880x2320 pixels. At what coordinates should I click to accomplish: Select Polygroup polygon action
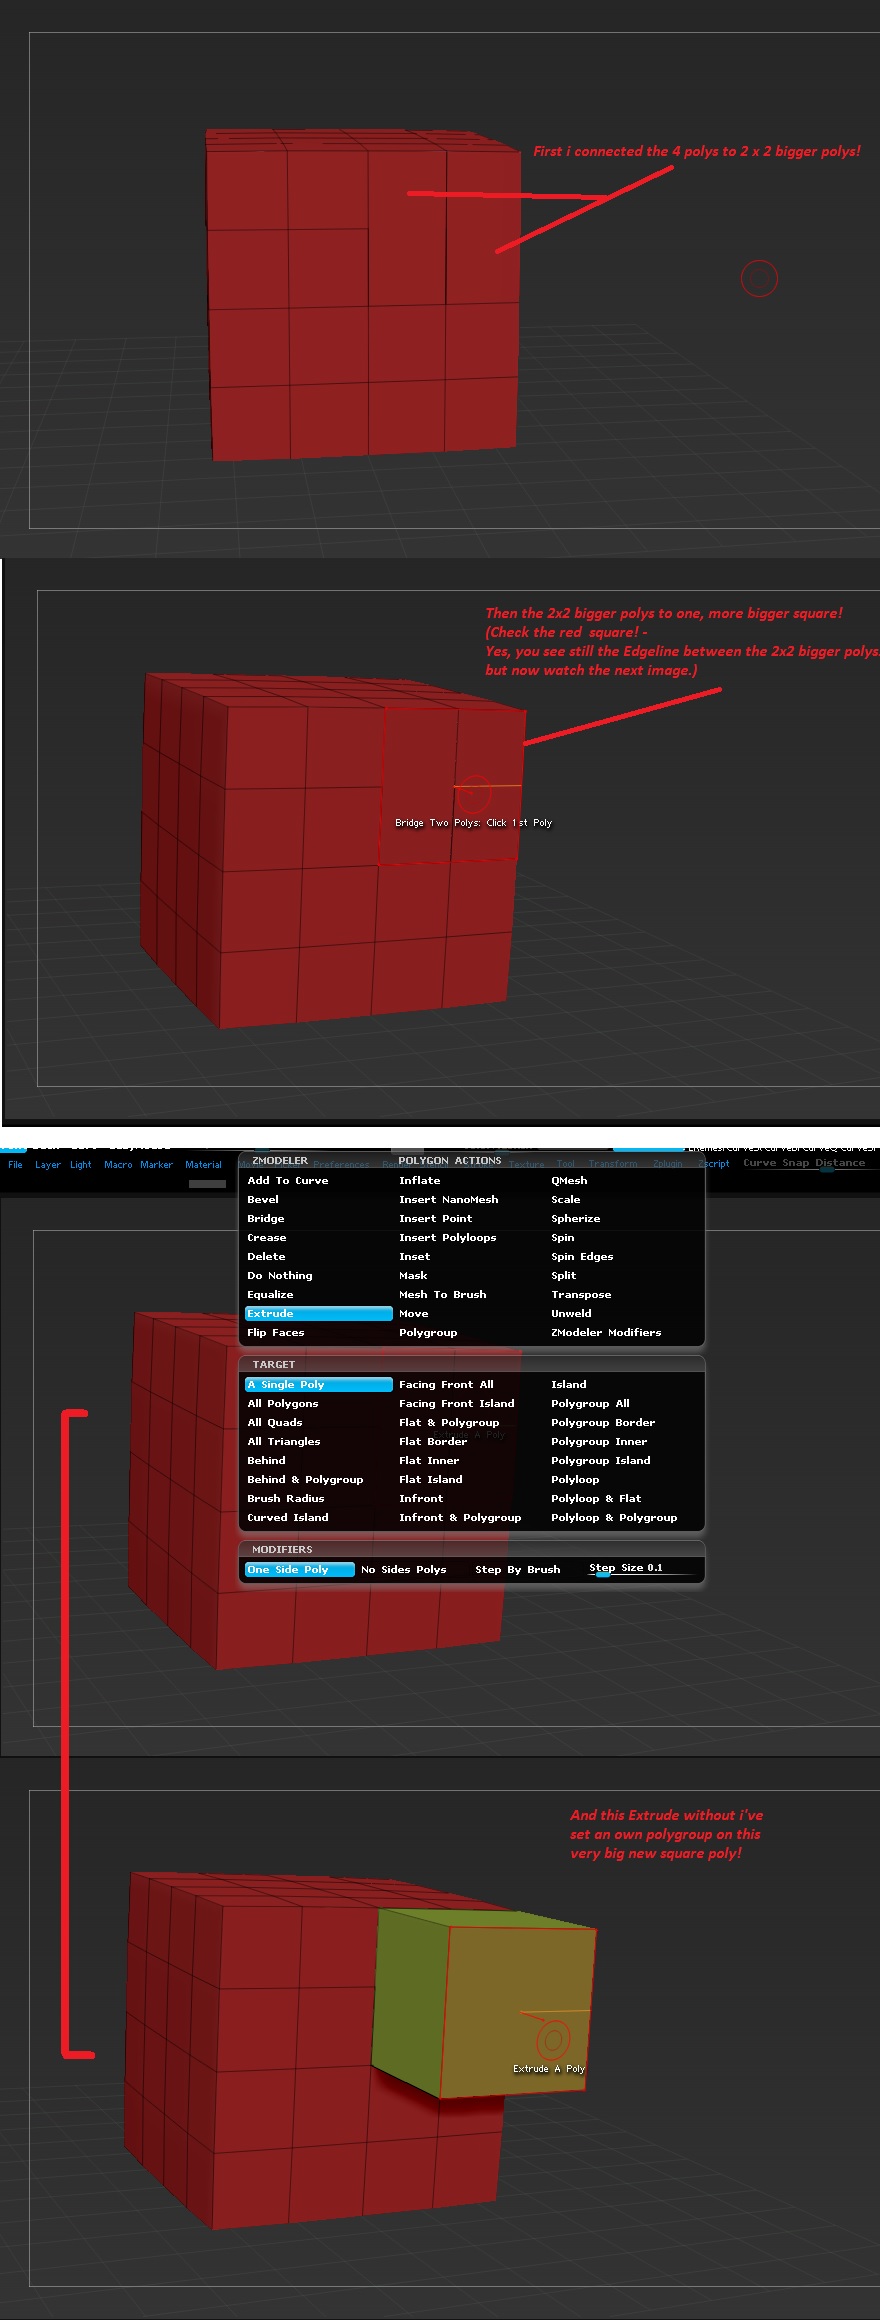[428, 1332]
